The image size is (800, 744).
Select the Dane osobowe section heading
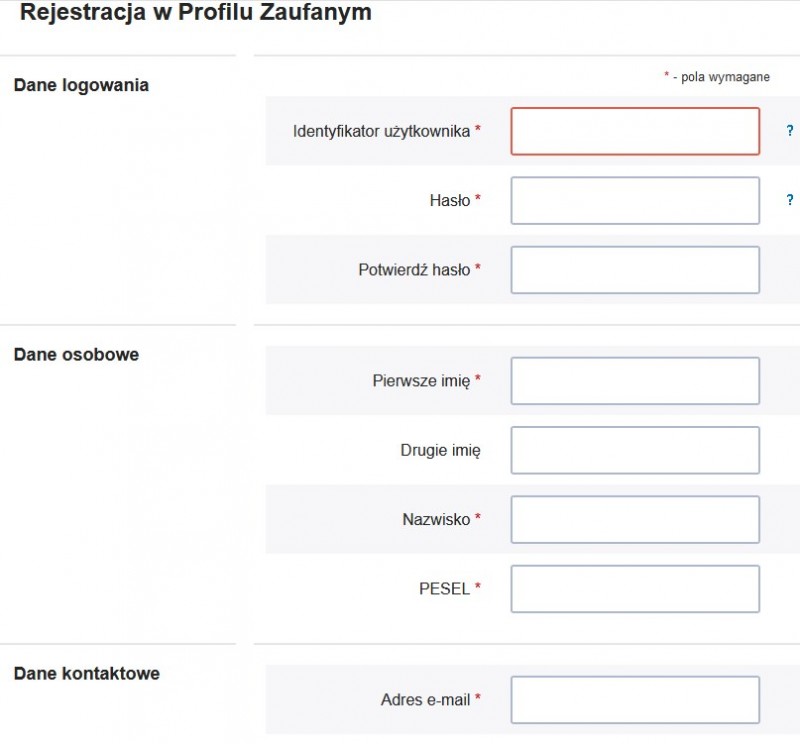[x=76, y=354]
